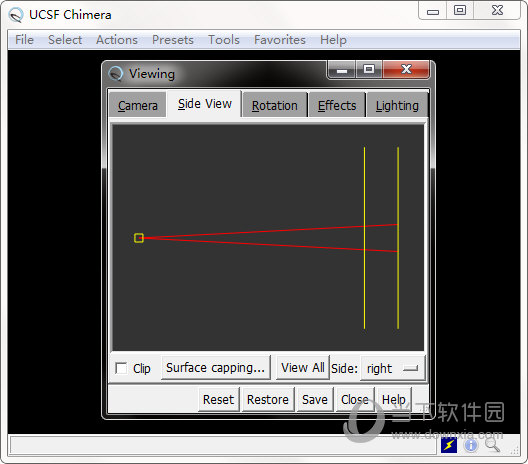528x464 pixels.
Task: Click the View All button
Action: pos(302,368)
